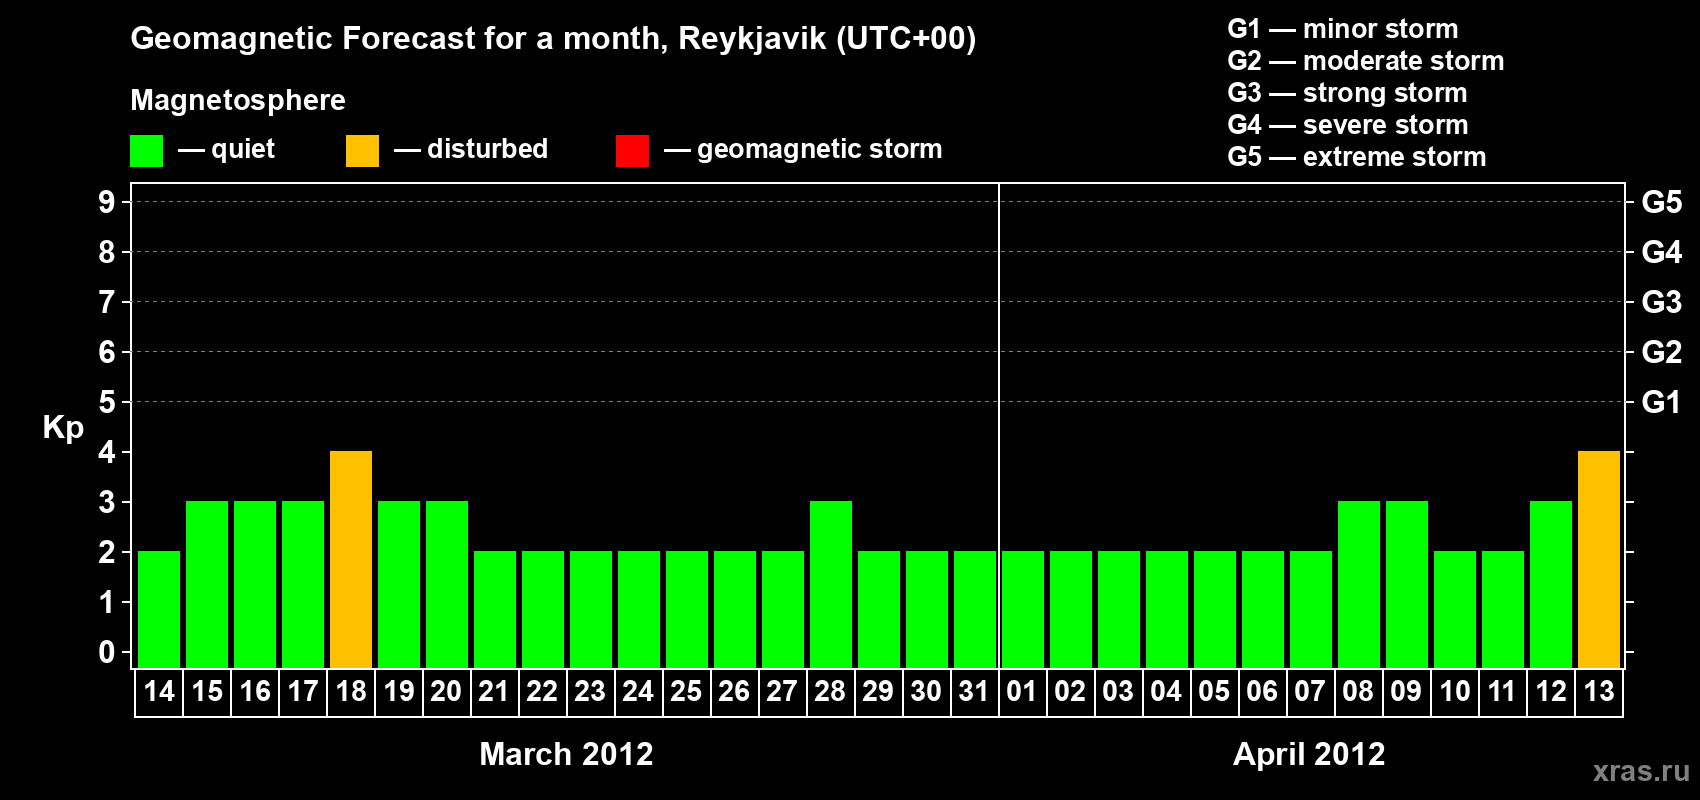This screenshot has height=800, width=1700.
Task: Click date label 05 on the axis
Action: tap(1215, 691)
